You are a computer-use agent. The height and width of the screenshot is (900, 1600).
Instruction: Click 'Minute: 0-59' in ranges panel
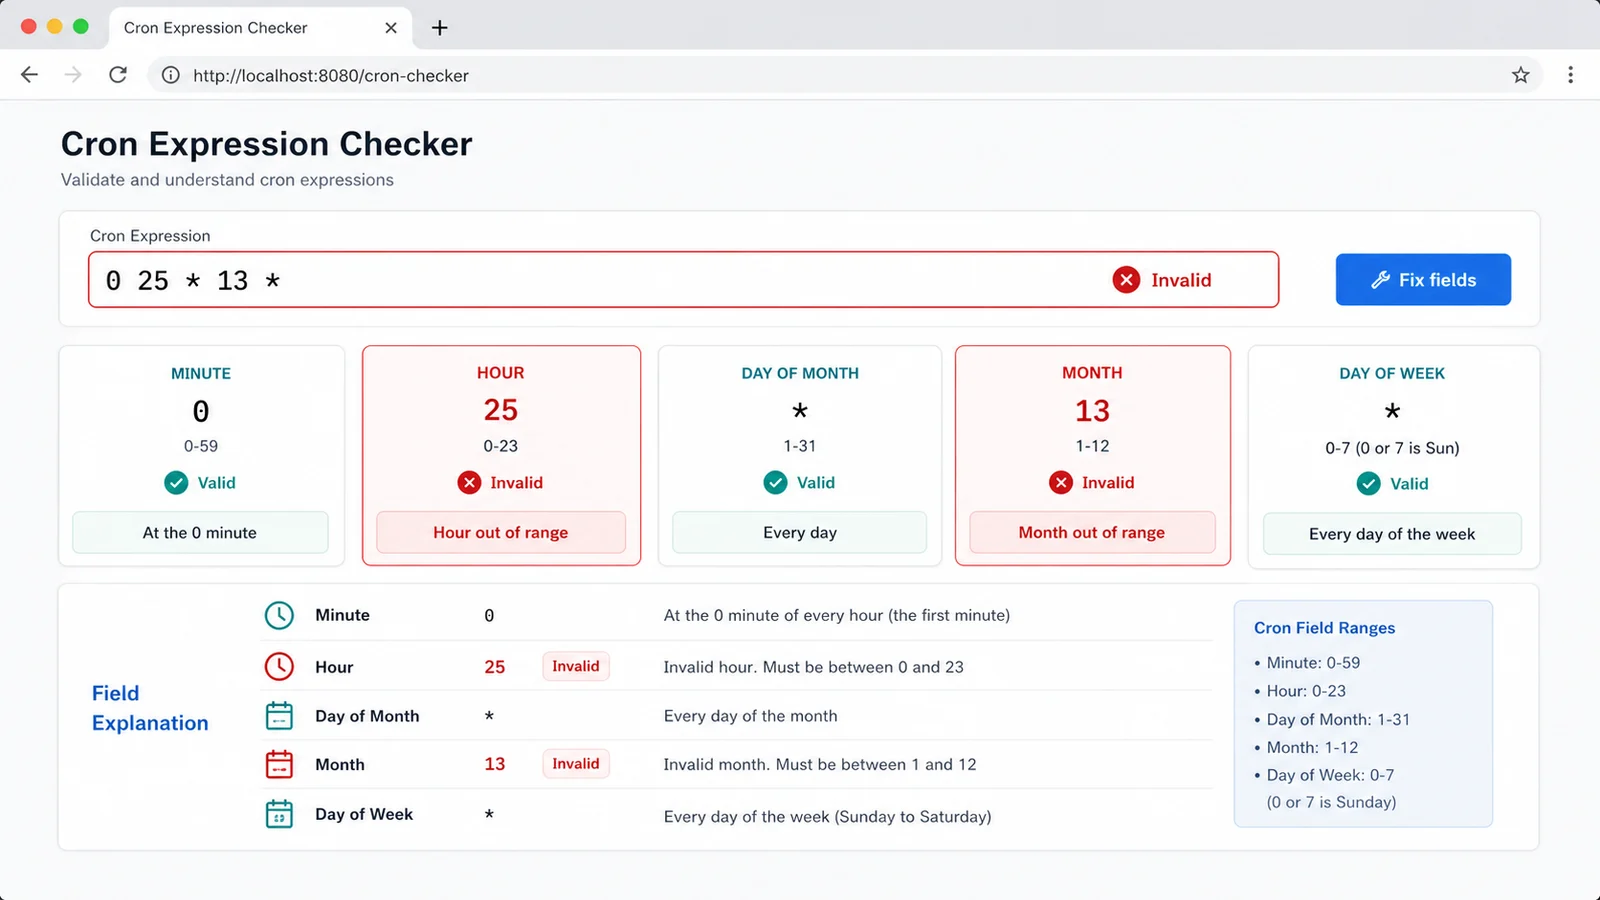tap(1313, 663)
